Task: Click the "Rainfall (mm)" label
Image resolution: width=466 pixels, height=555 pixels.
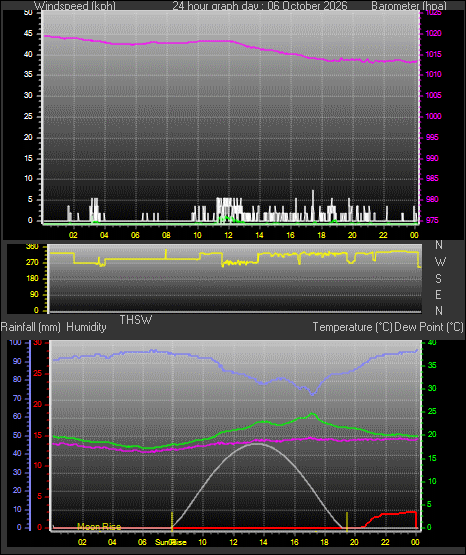Action: coord(31,327)
